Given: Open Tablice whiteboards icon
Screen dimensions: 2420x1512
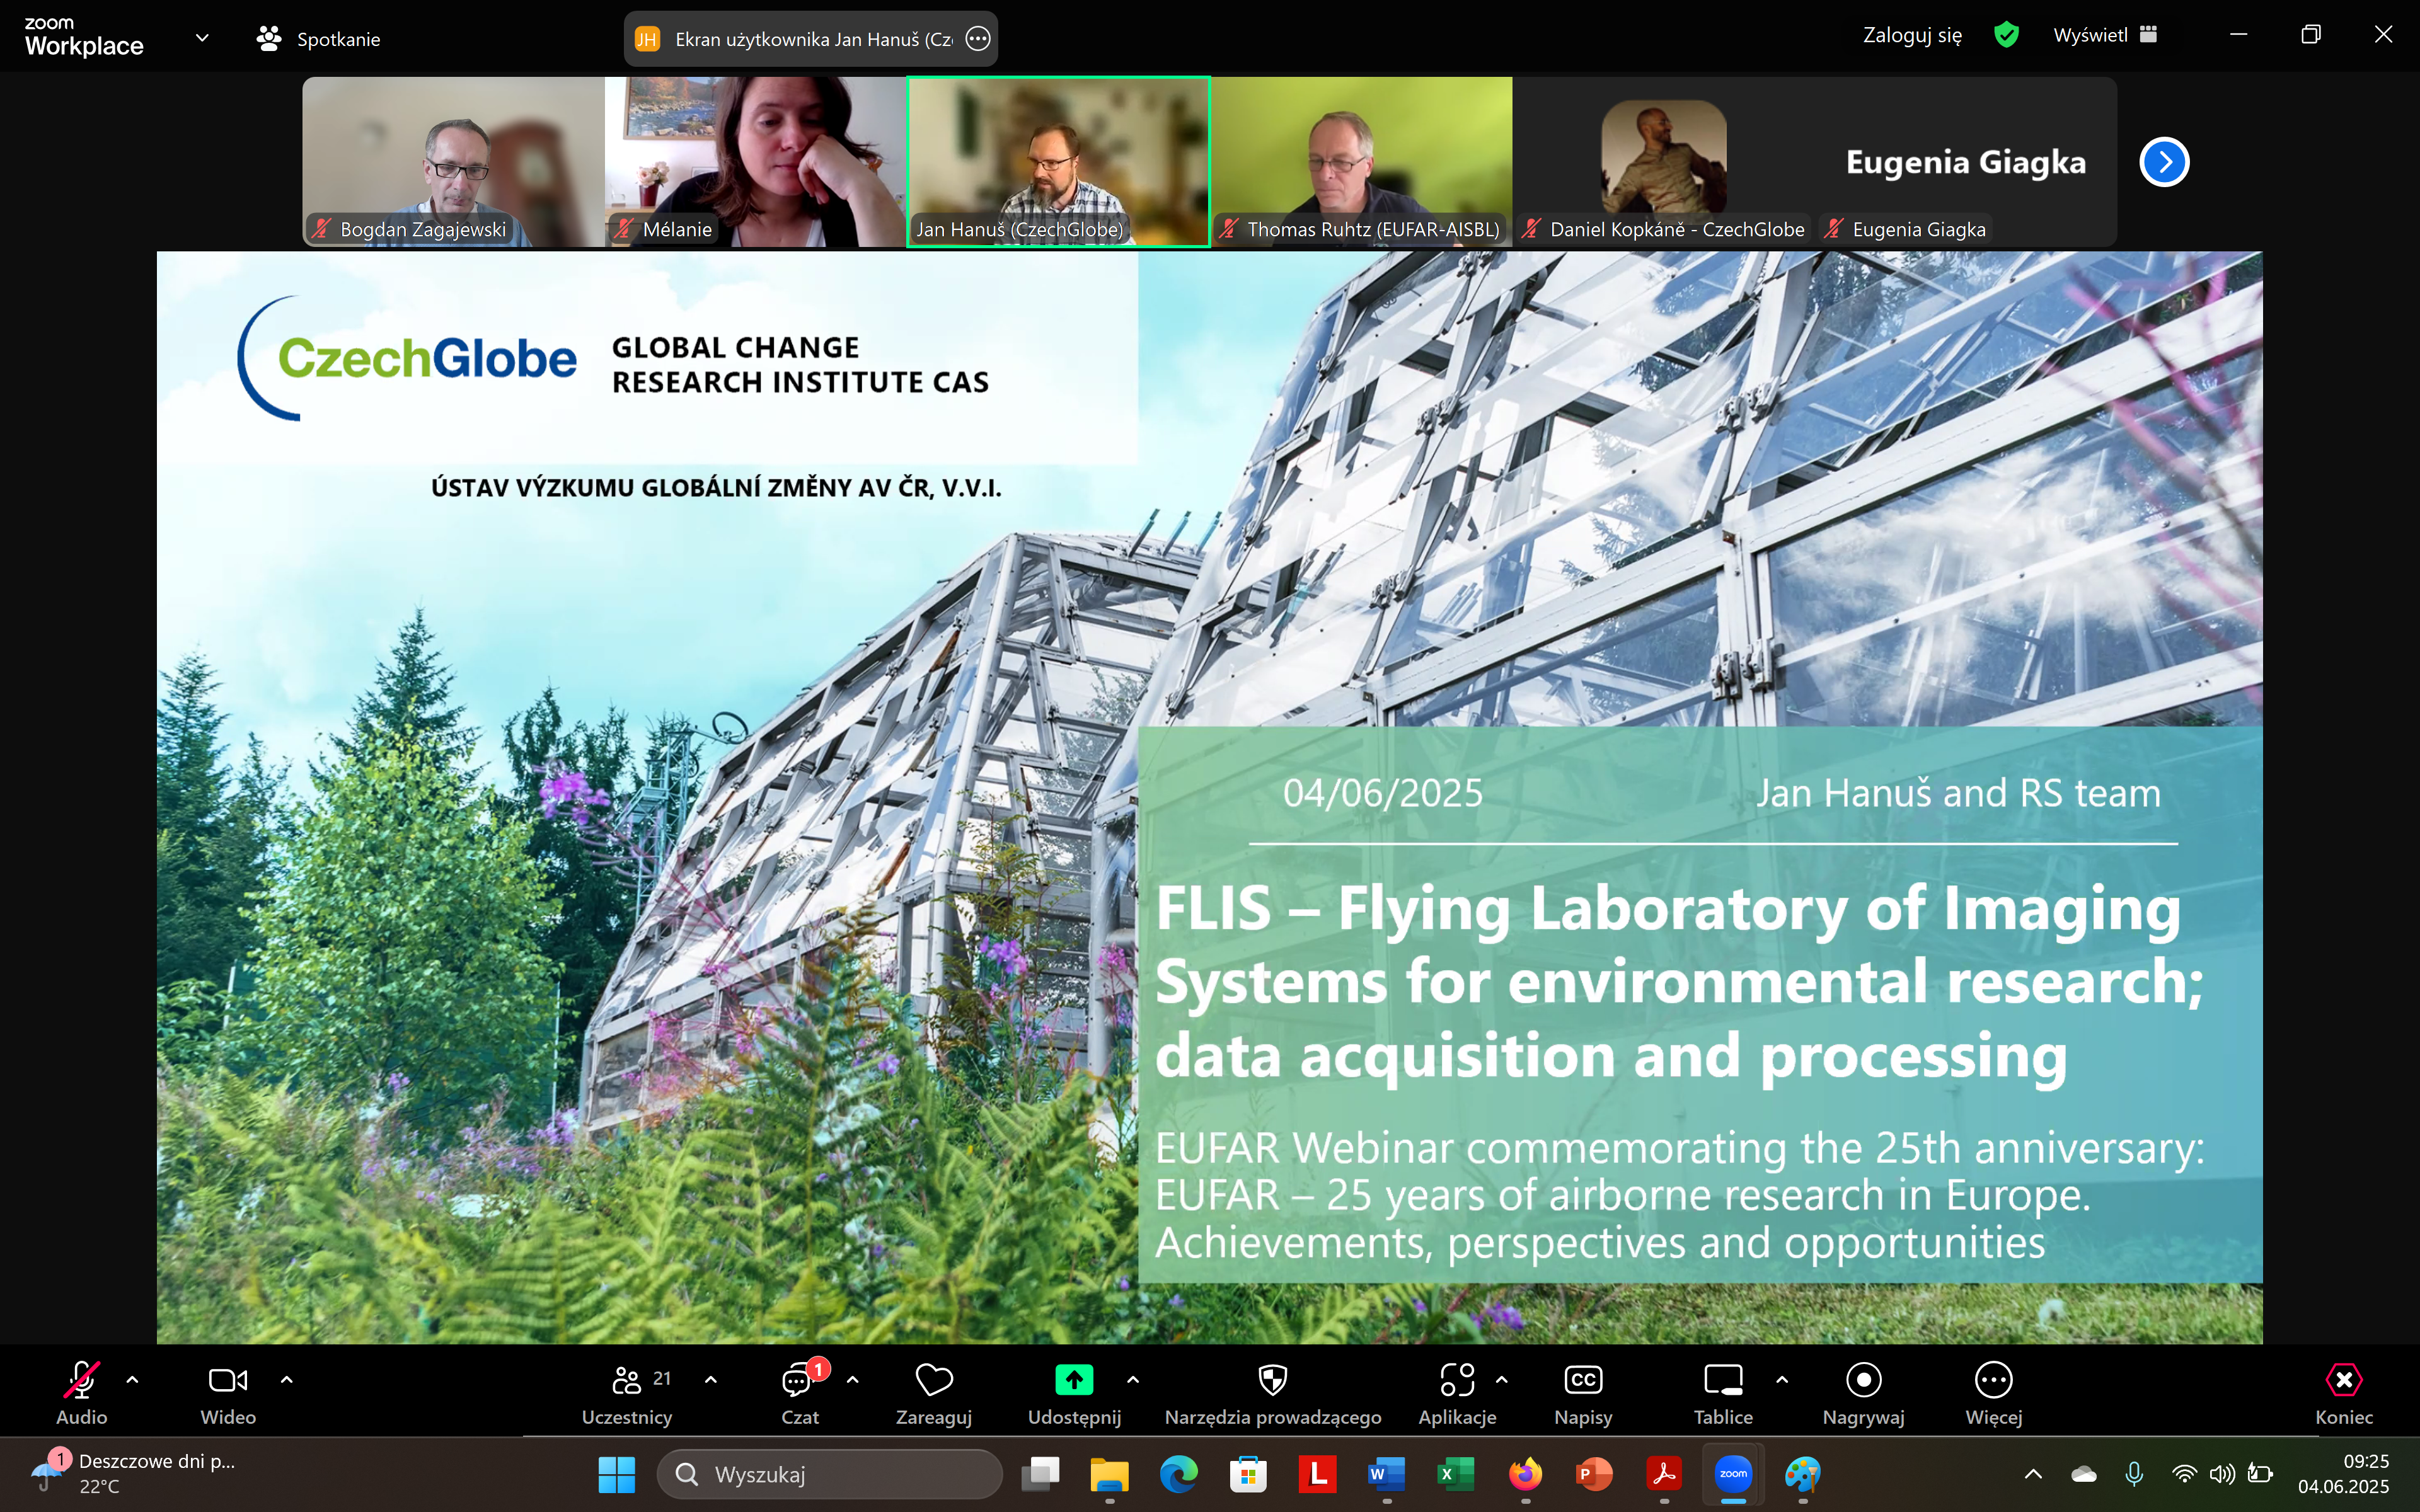Looking at the screenshot, I should tap(1722, 1381).
